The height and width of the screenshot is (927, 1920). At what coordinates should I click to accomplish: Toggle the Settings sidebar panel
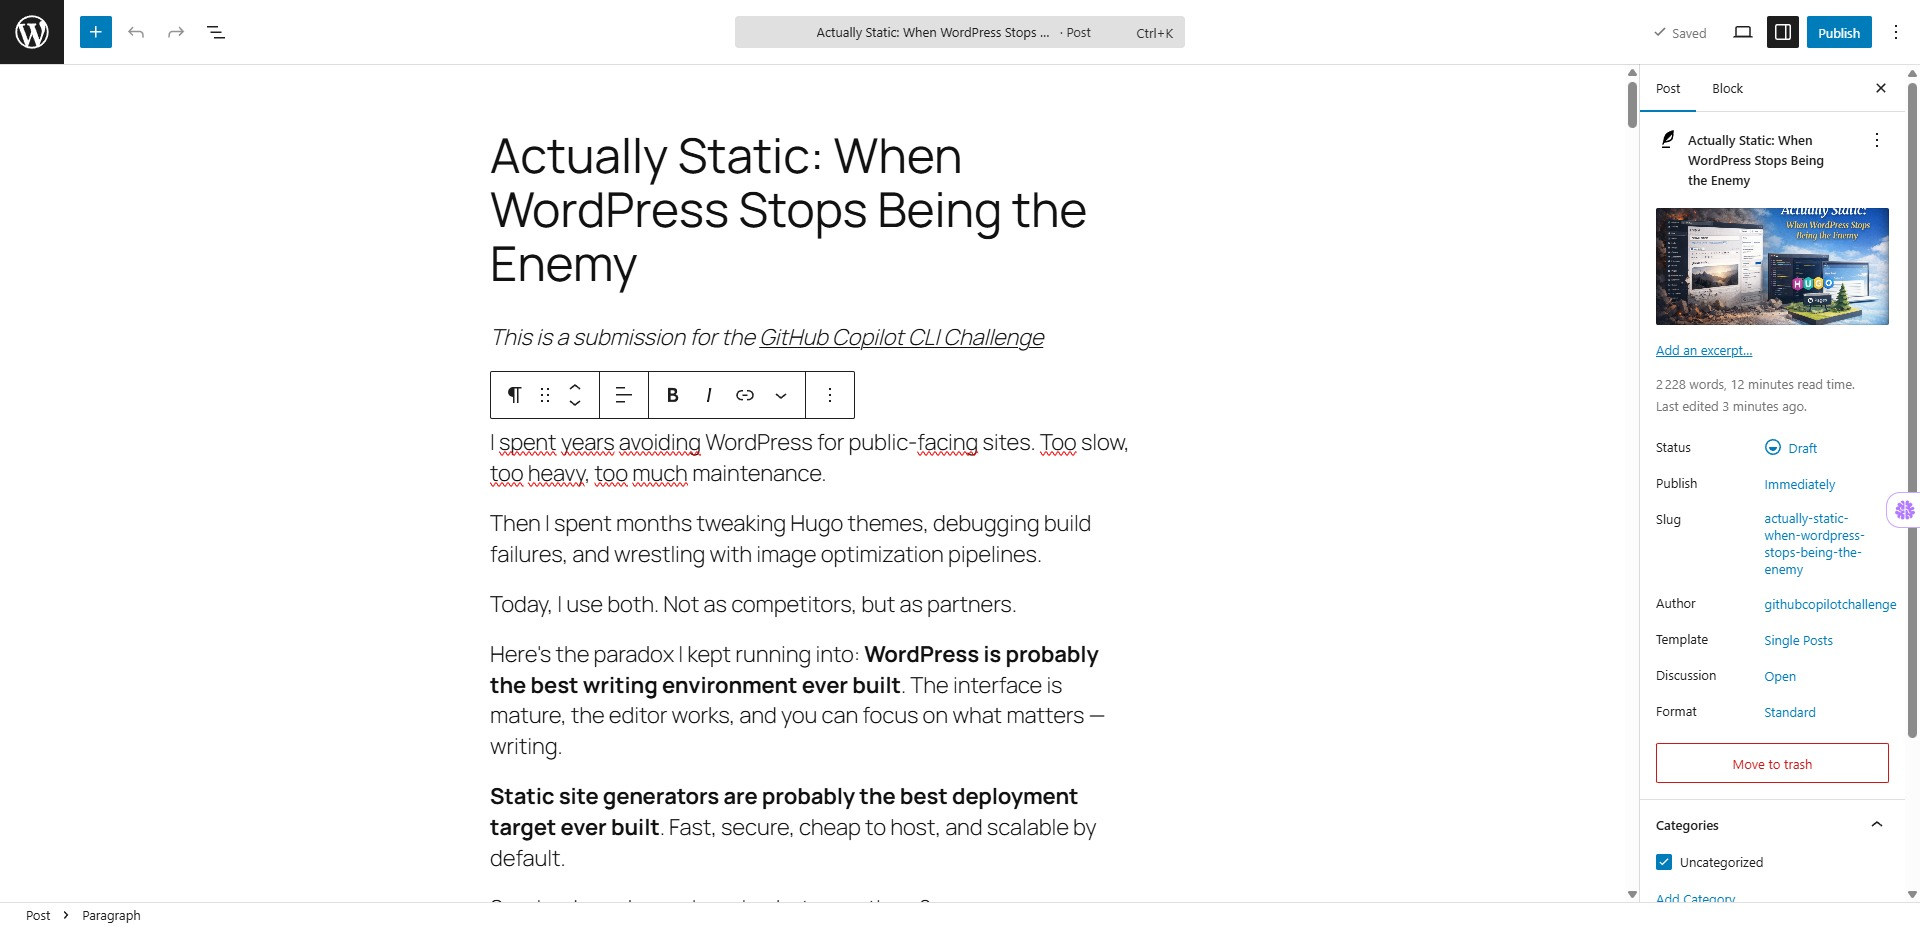coord(1782,32)
